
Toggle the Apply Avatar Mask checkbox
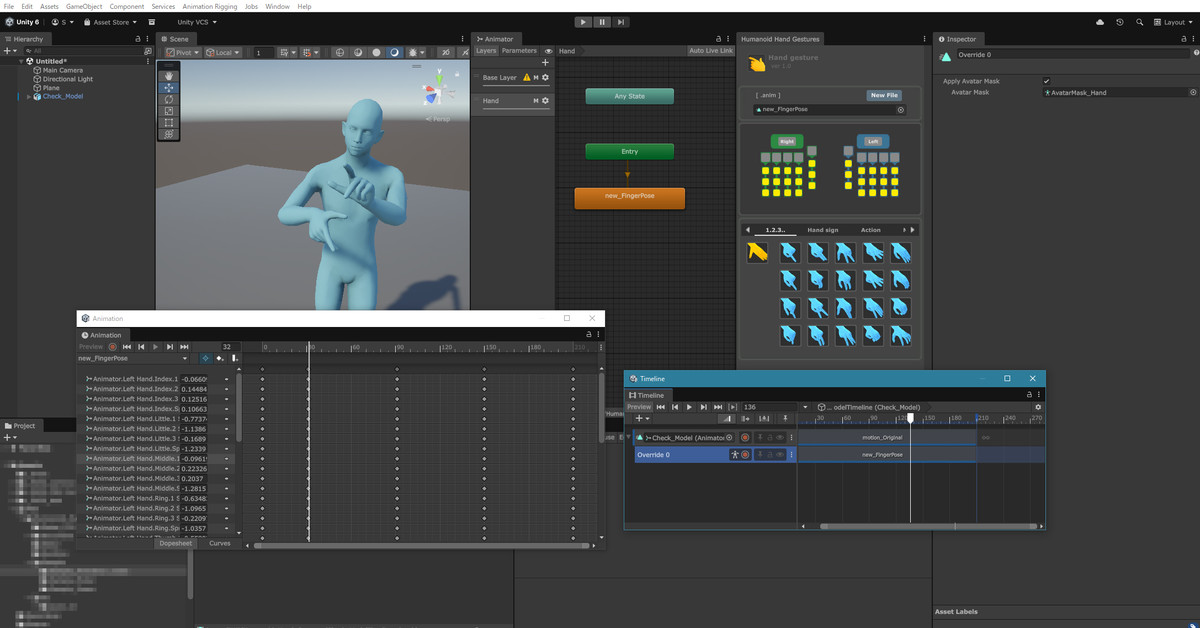click(1046, 81)
